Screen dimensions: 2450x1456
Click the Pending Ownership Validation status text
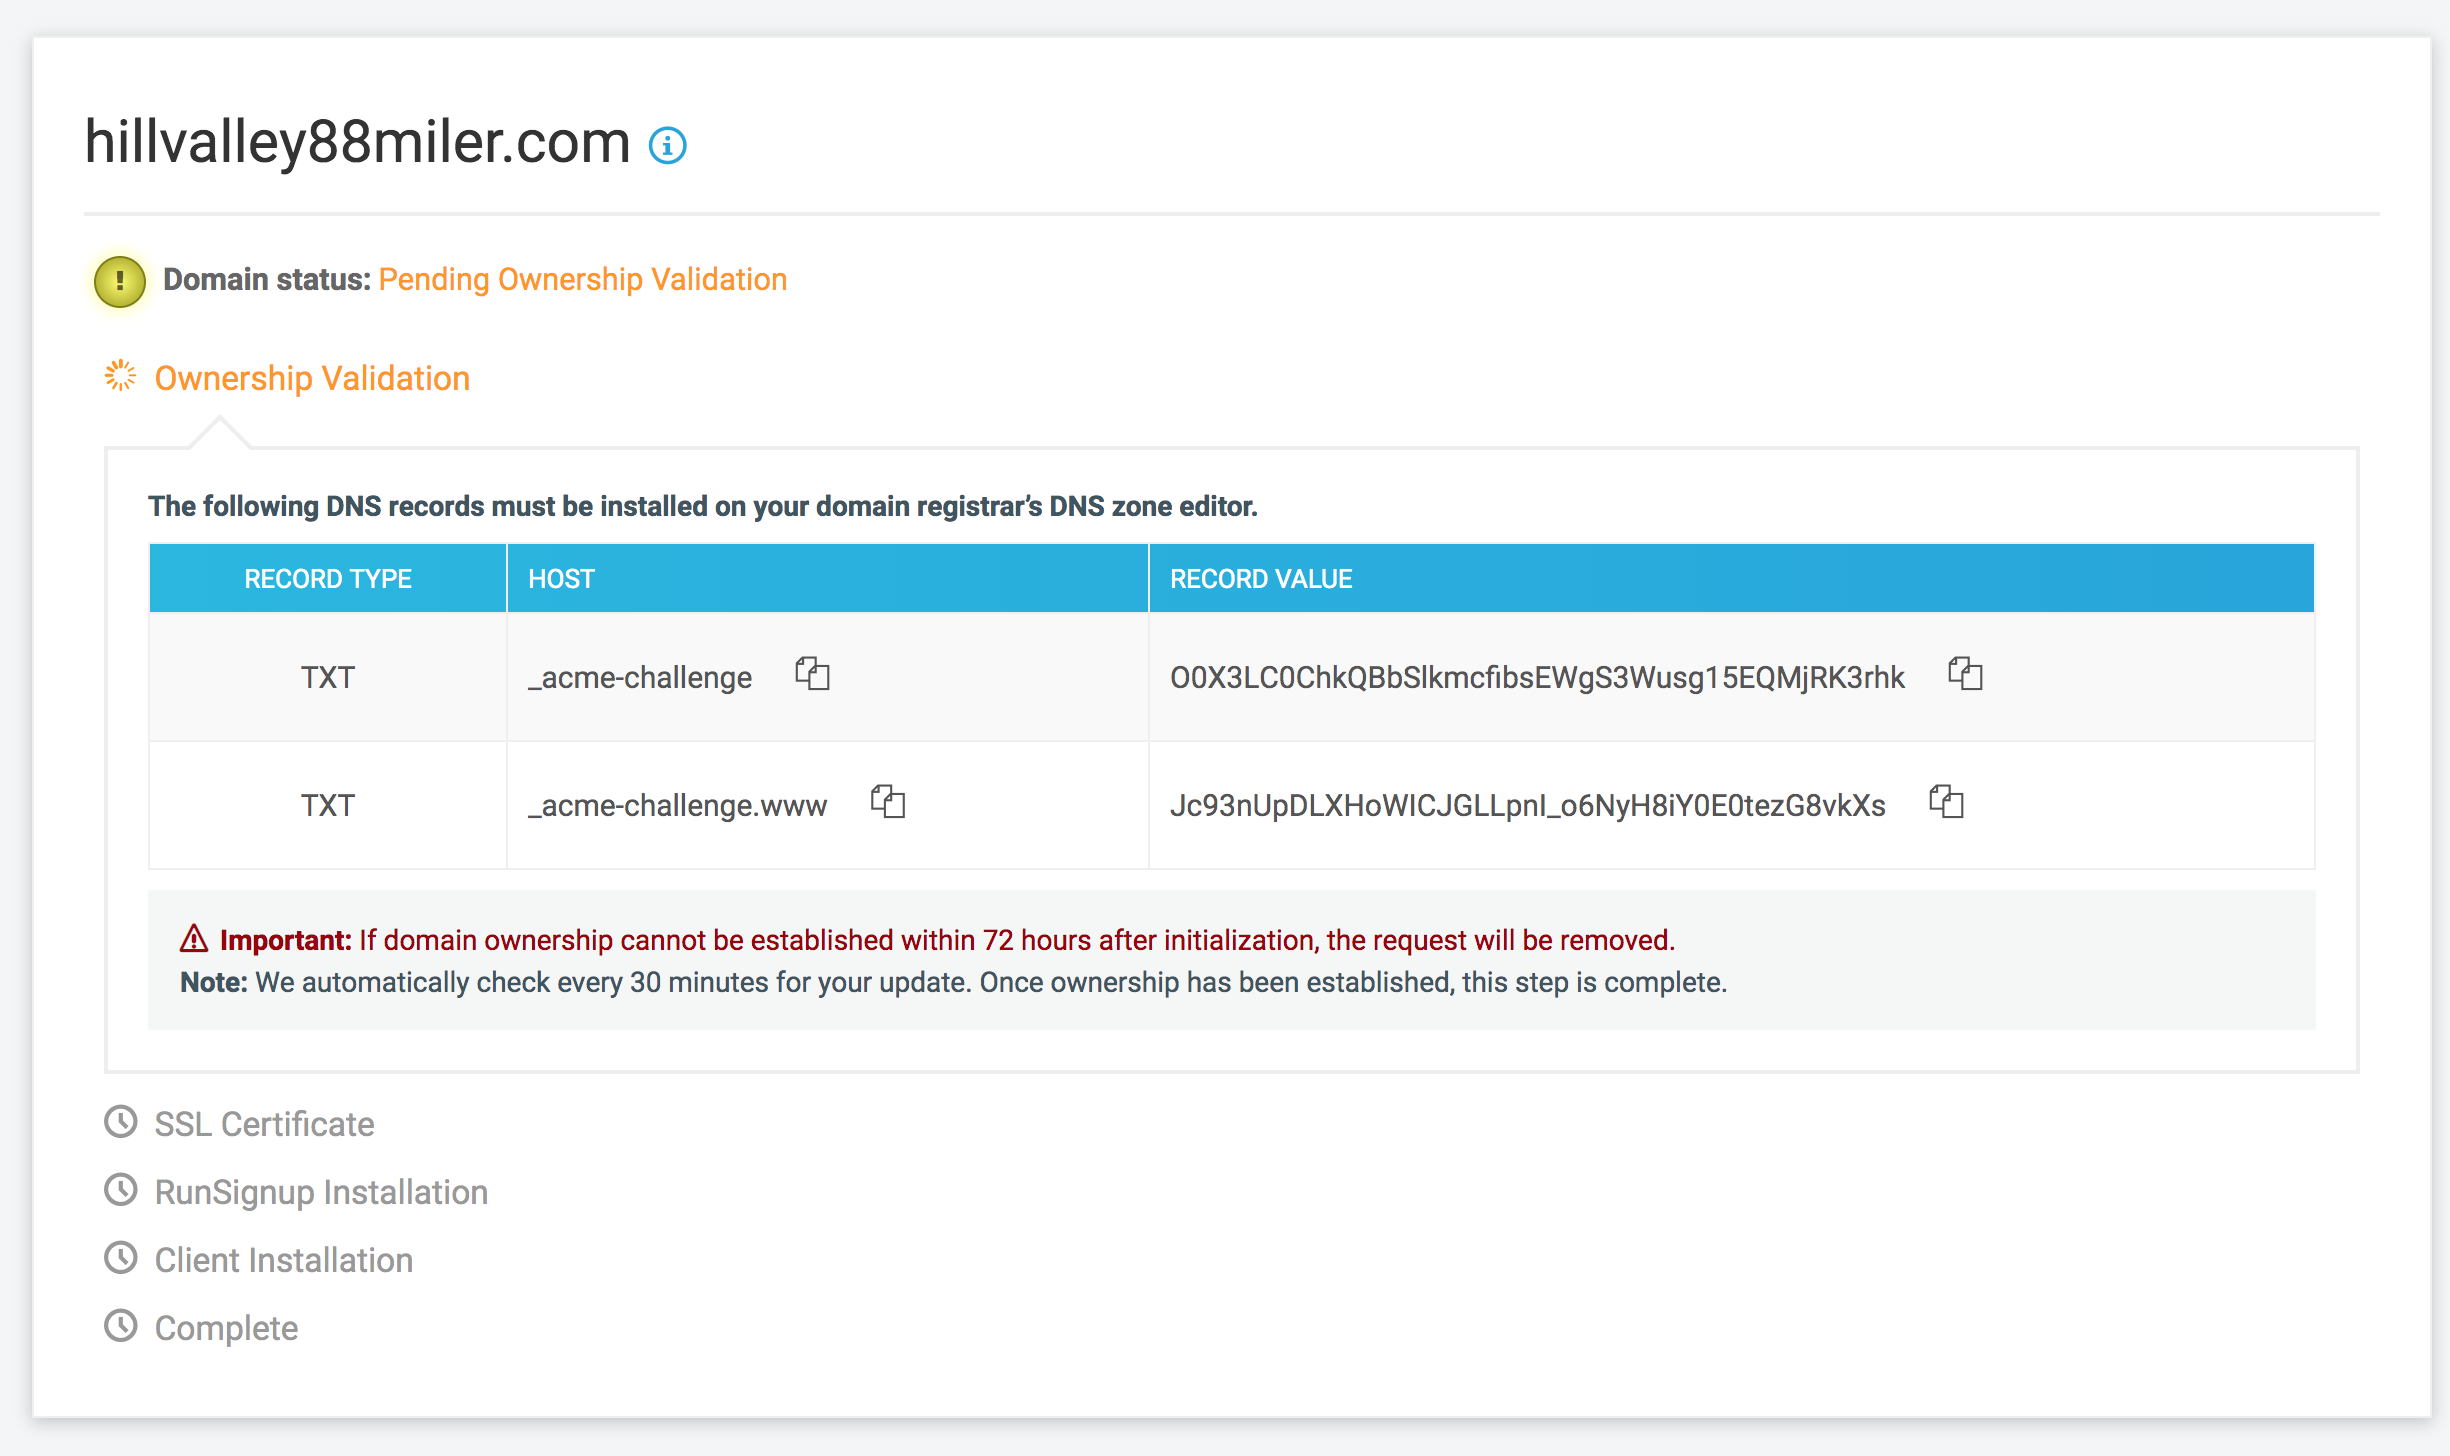[x=583, y=280]
